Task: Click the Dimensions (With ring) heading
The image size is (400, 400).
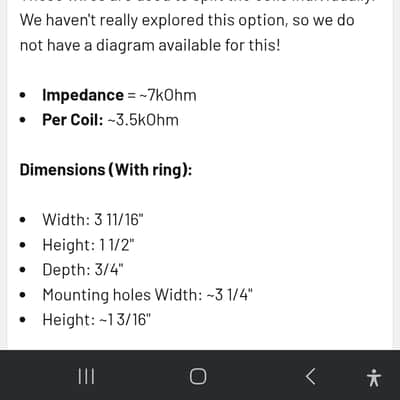Action: point(106,170)
